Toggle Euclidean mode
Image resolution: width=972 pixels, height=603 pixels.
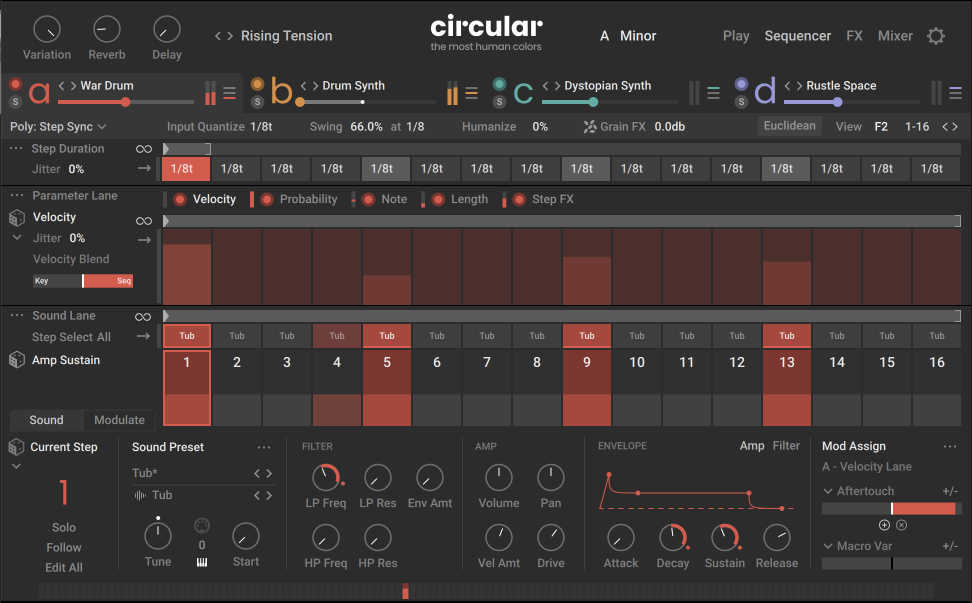click(x=790, y=126)
